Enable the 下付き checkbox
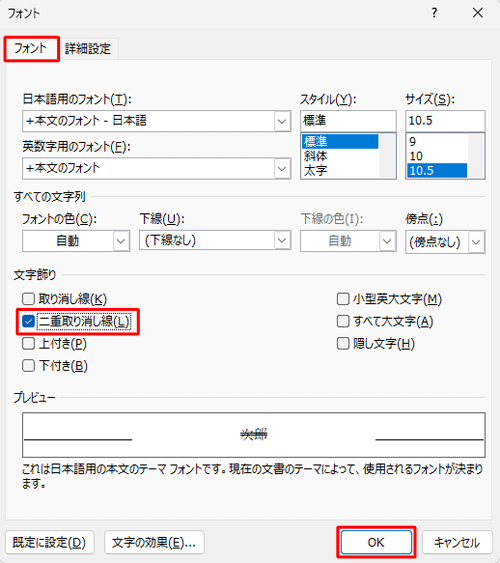The width and height of the screenshot is (500, 563). [28, 366]
